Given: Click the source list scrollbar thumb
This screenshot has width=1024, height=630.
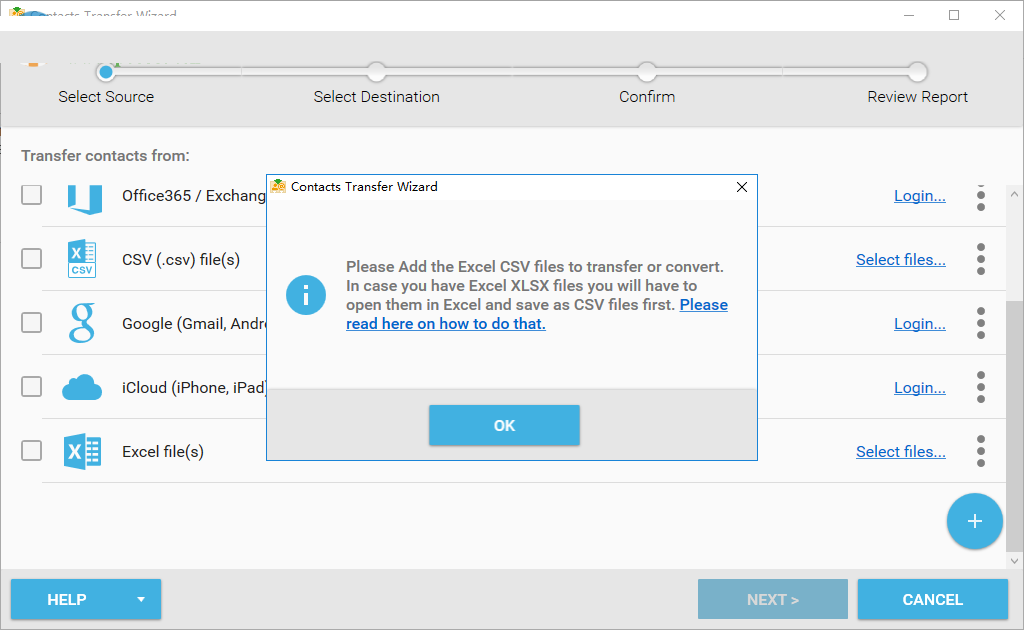Looking at the screenshot, I should click(1014, 426).
